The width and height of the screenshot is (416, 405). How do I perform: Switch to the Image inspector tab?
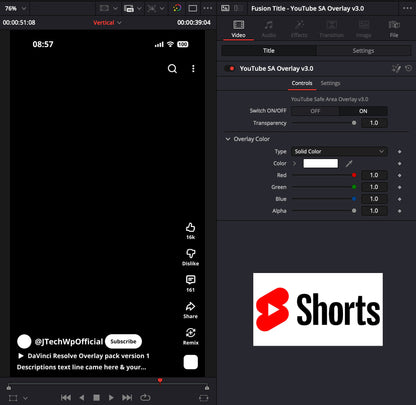click(364, 29)
